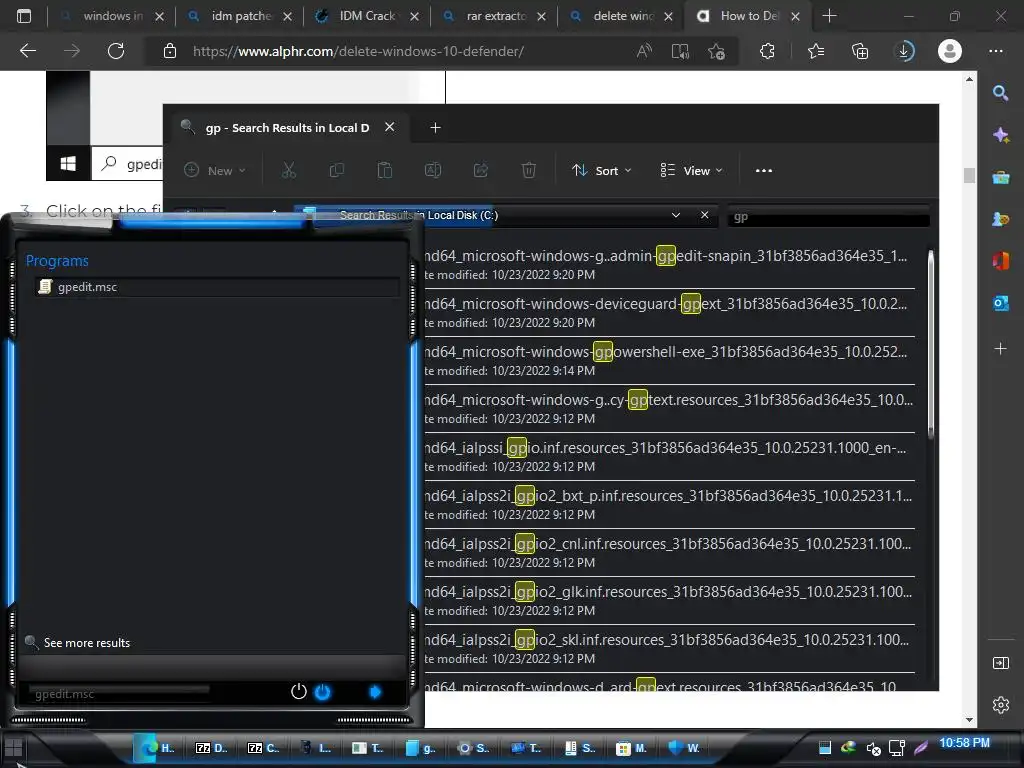Click the Edge sidebar search icon
The image size is (1024, 768).
pos(1000,93)
